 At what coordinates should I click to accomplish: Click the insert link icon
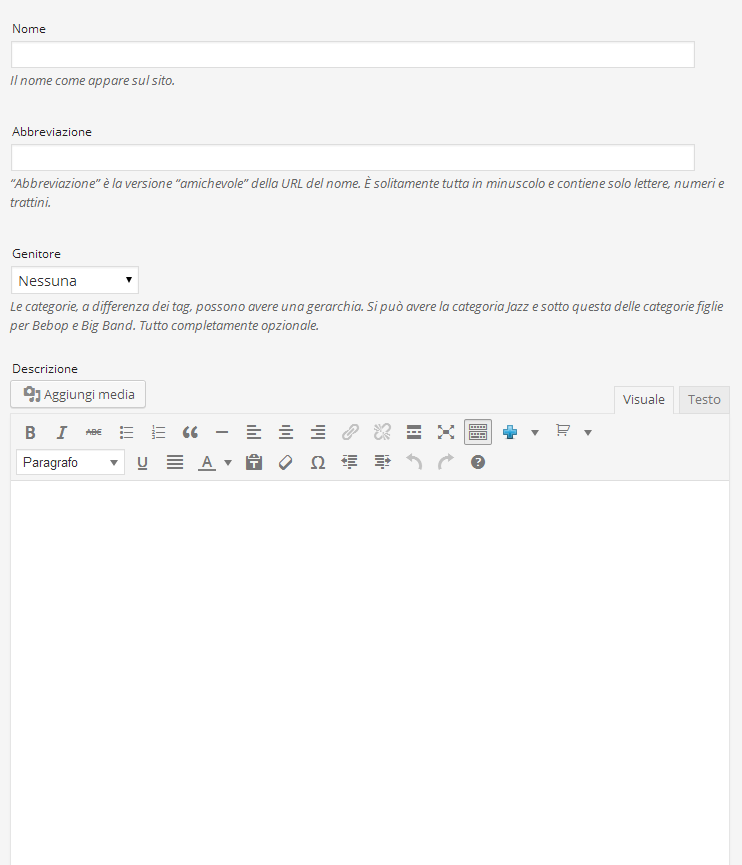pos(350,432)
